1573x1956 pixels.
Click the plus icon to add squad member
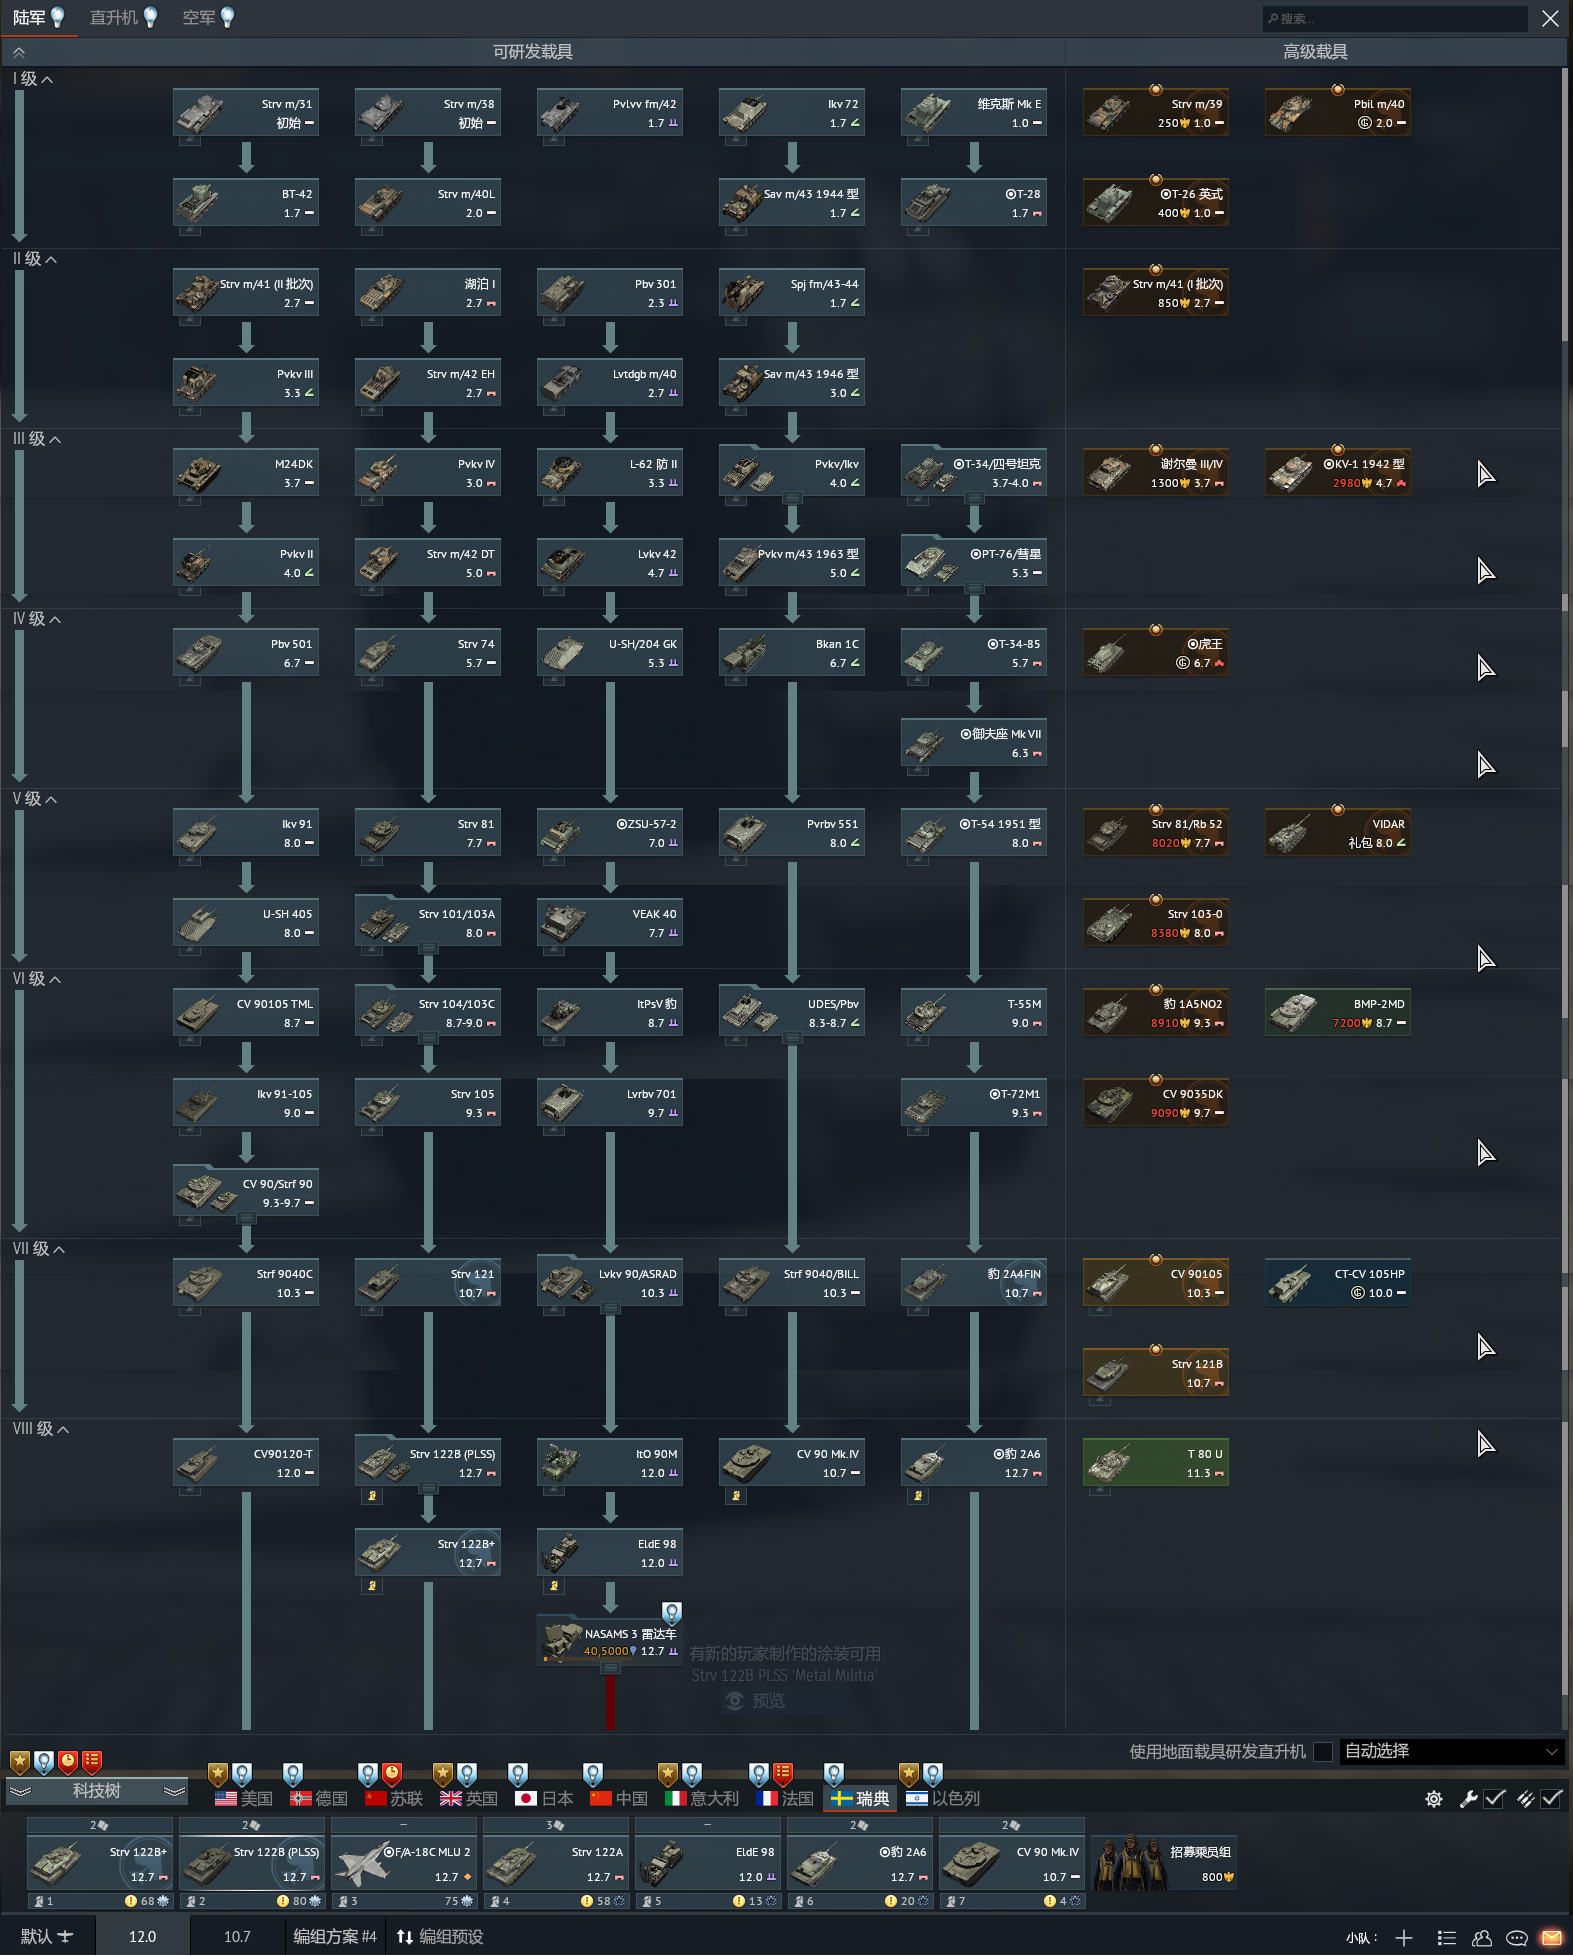1404,1937
